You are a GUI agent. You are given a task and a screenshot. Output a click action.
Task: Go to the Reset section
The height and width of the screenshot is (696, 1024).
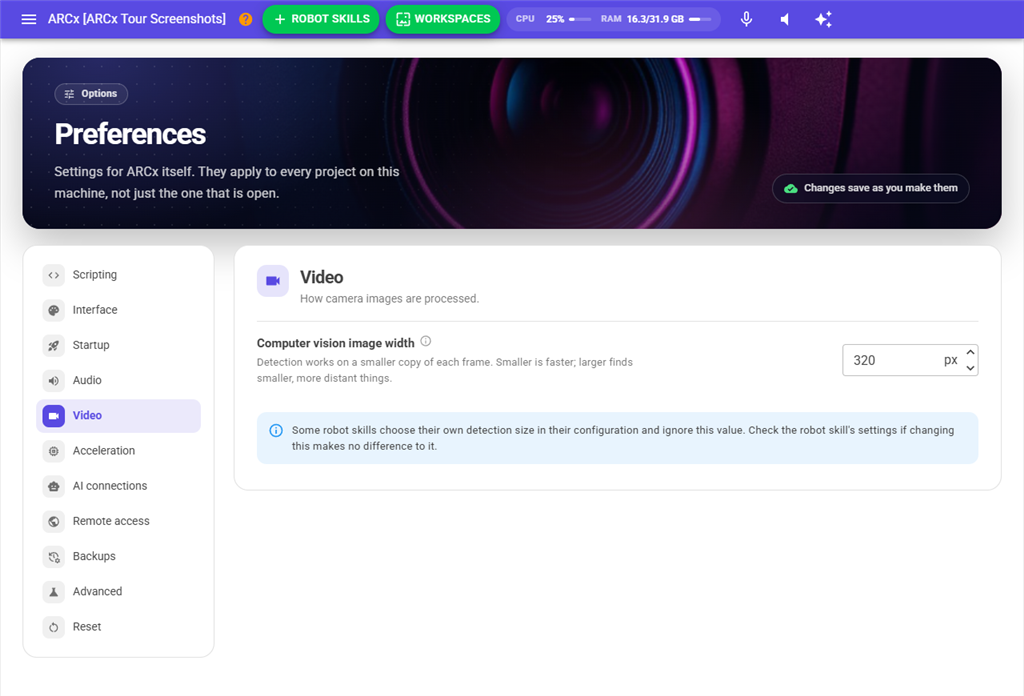[x=118, y=627]
